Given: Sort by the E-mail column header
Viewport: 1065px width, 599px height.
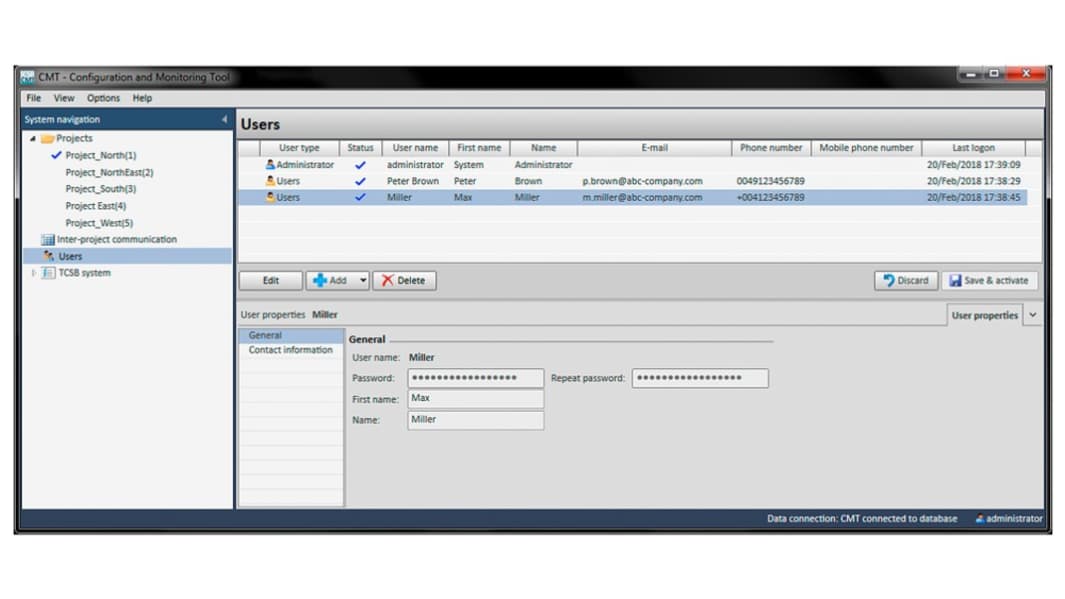Looking at the screenshot, I should click(654, 148).
